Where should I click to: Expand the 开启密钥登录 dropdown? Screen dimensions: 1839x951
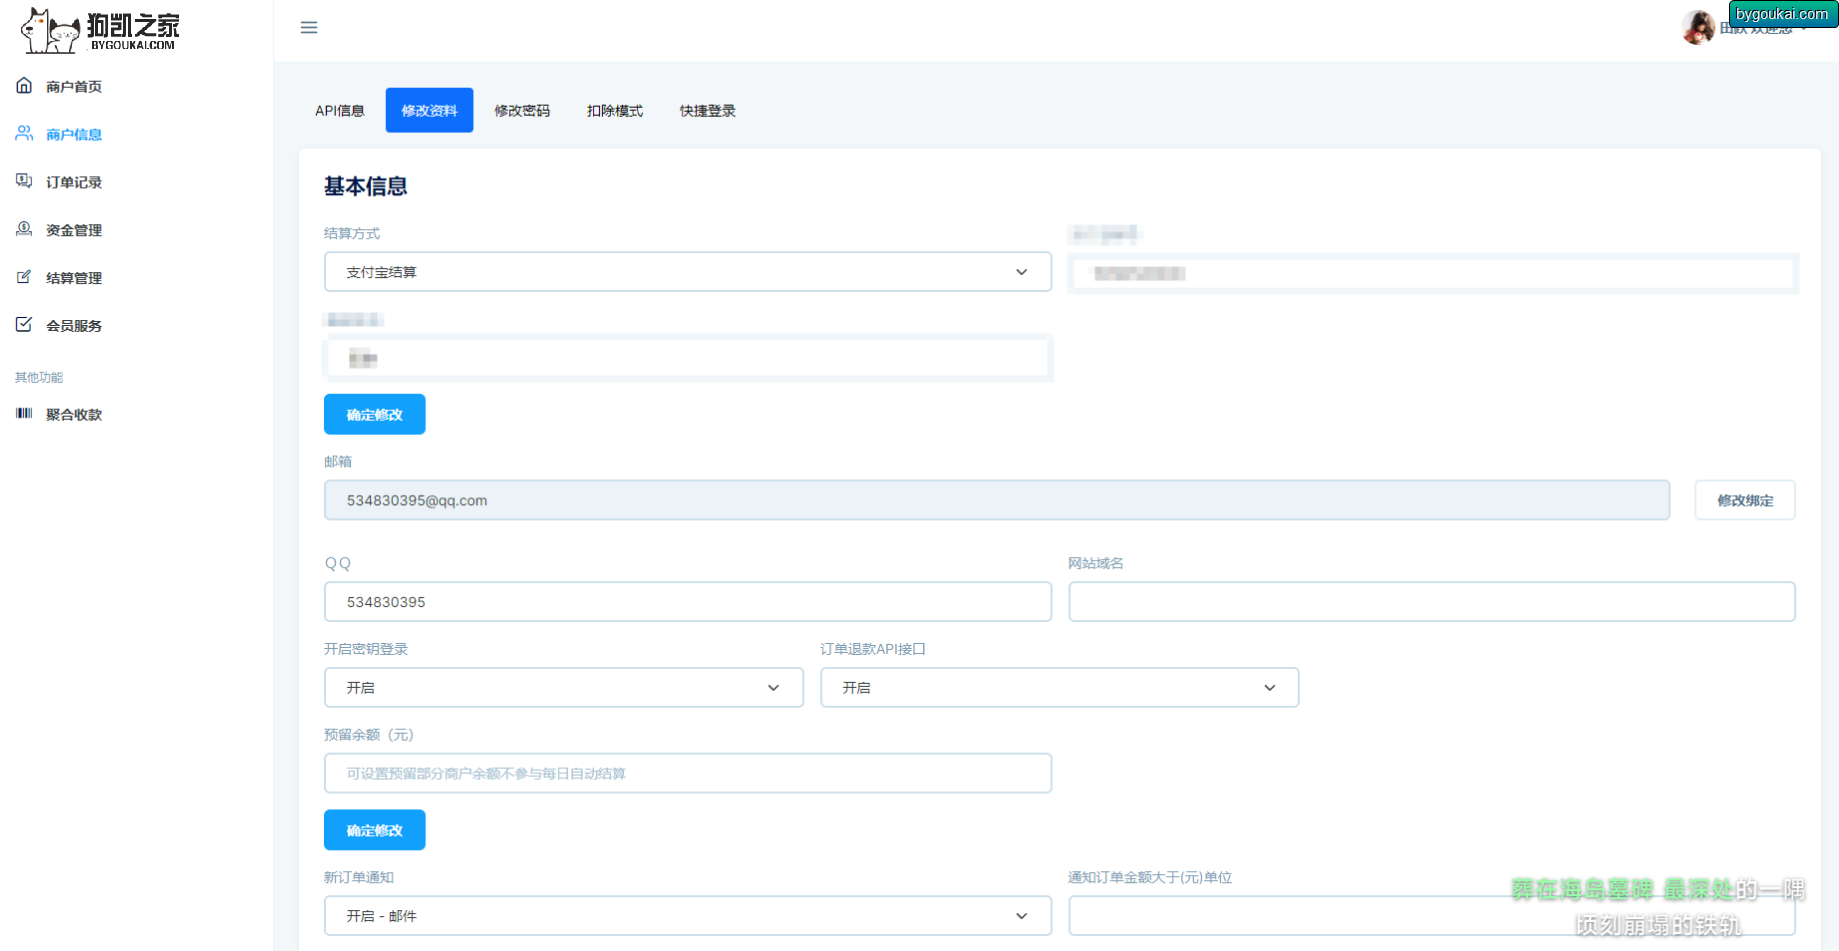[x=563, y=688]
